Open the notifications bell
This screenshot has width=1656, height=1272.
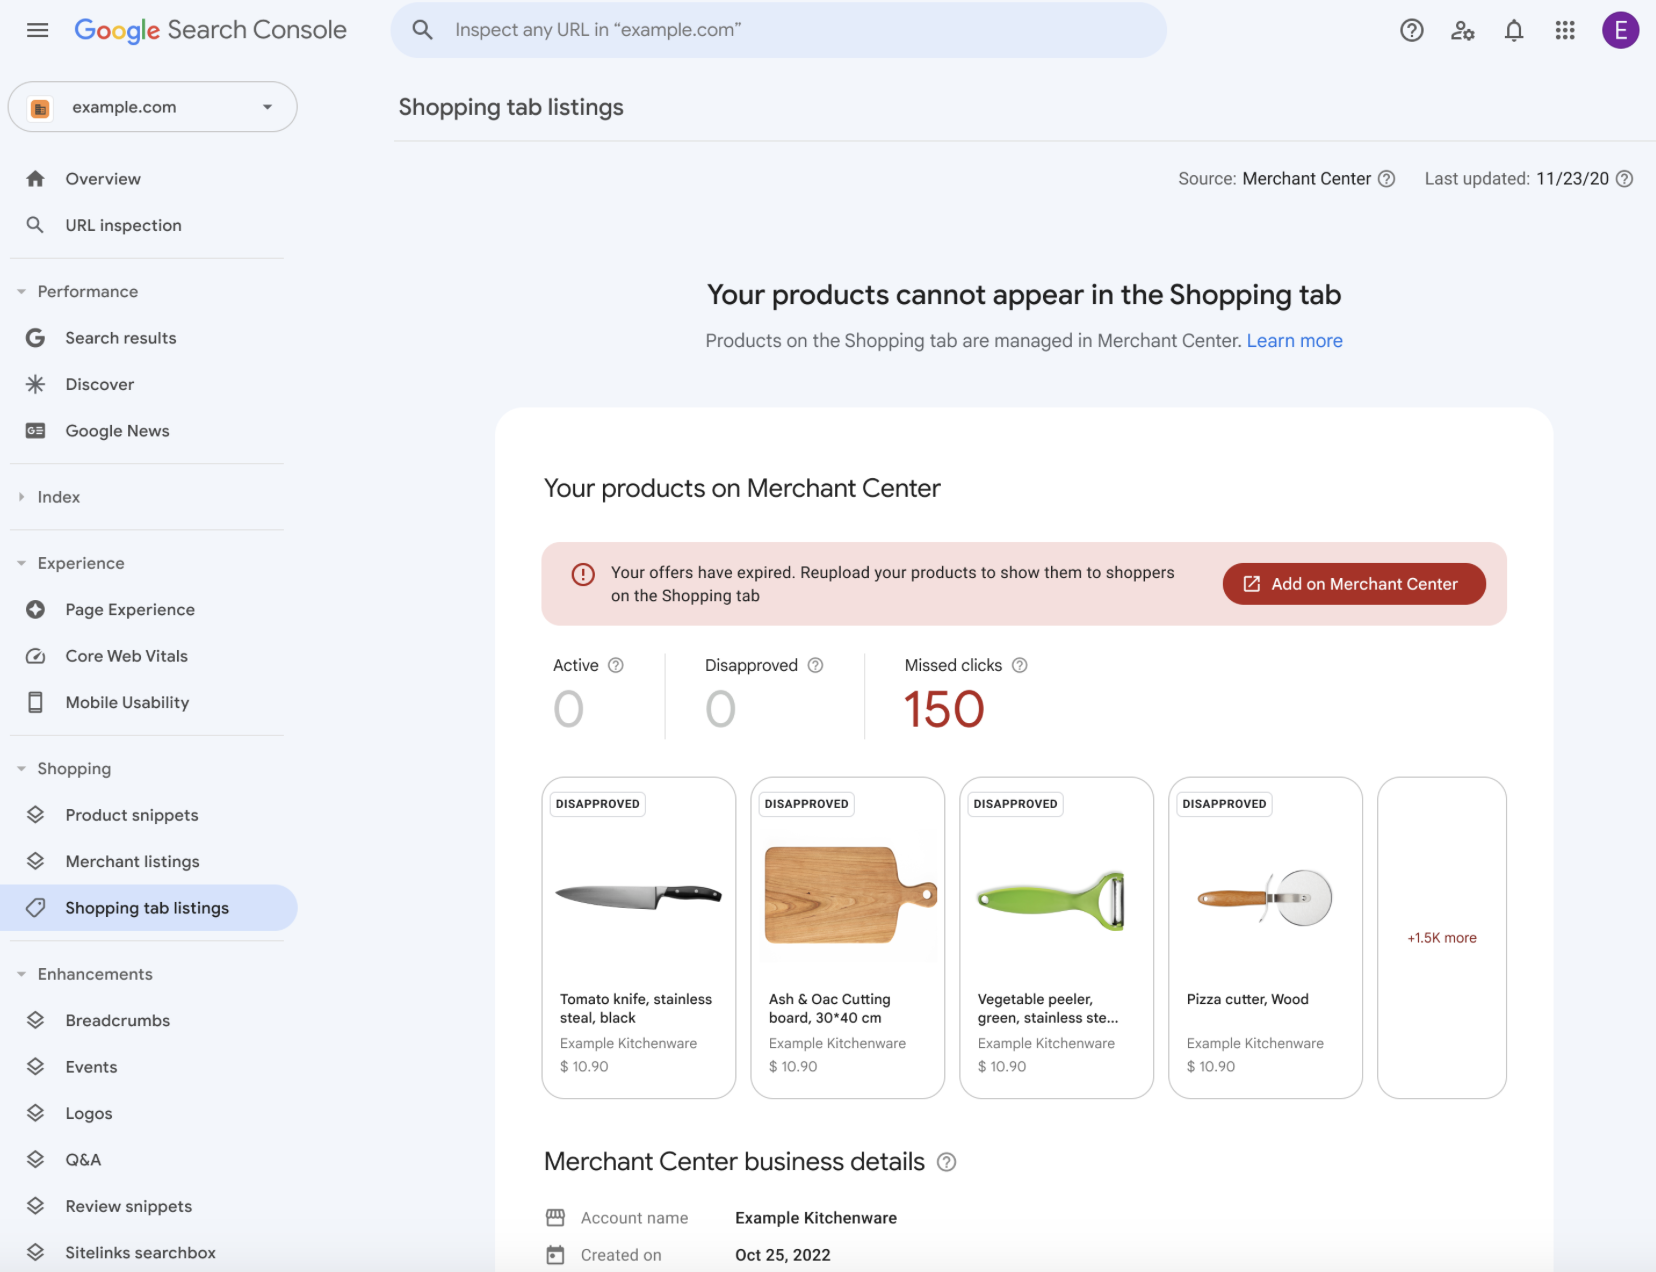point(1514,30)
